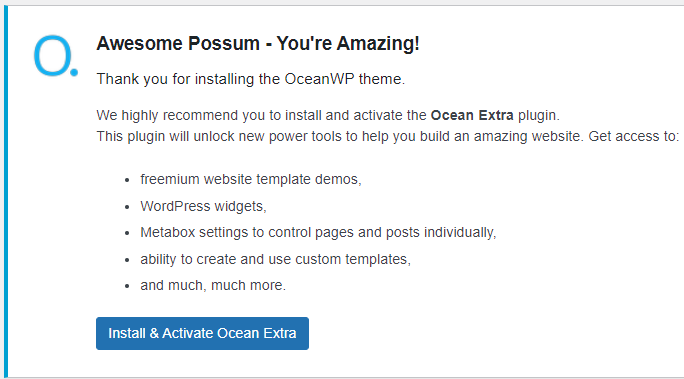This screenshot has height=379, width=684.
Task: Select the Metabox settings list item
Action: [318, 232]
